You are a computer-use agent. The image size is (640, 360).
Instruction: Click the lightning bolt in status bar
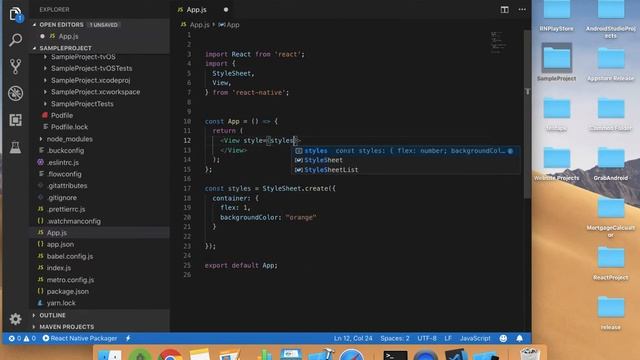point(128,338)
